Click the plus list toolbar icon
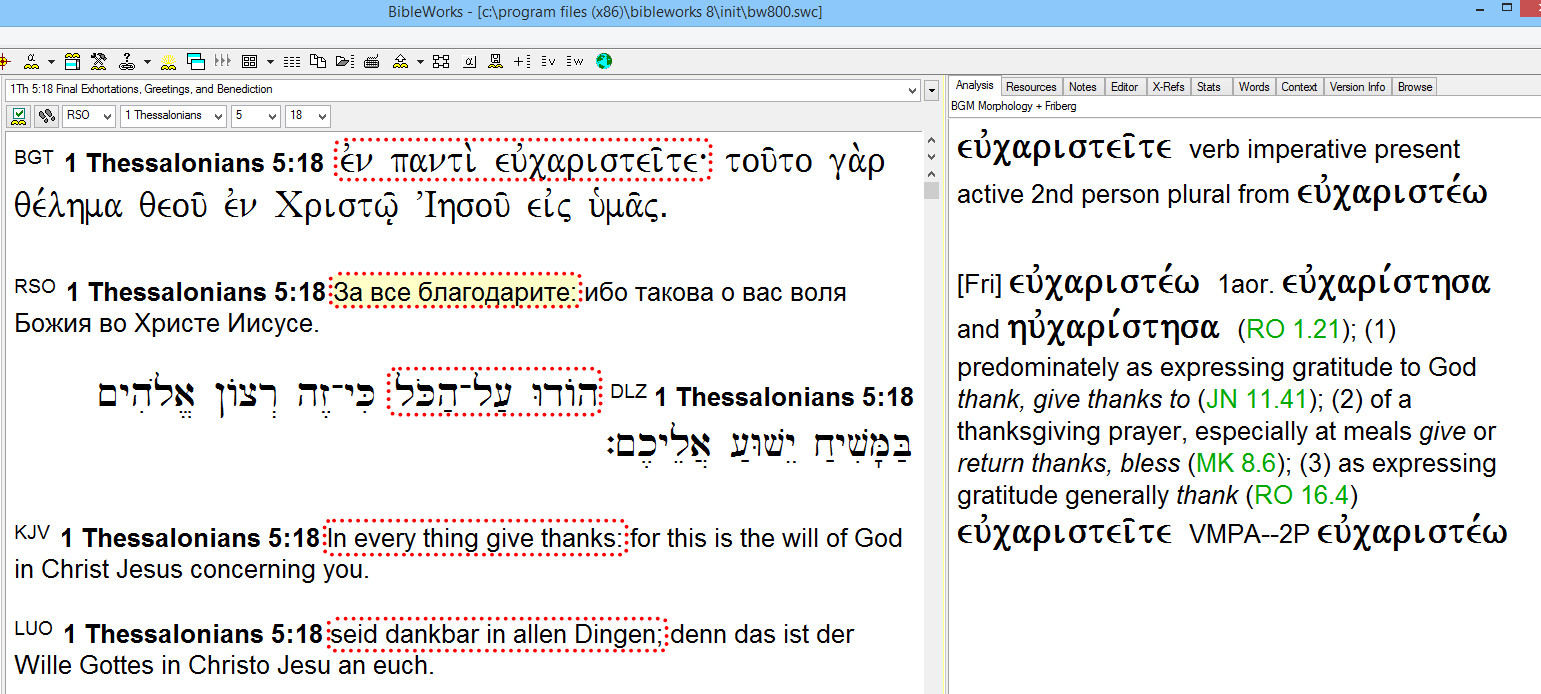Viewport: 1541px width, 694px height. 522,61
